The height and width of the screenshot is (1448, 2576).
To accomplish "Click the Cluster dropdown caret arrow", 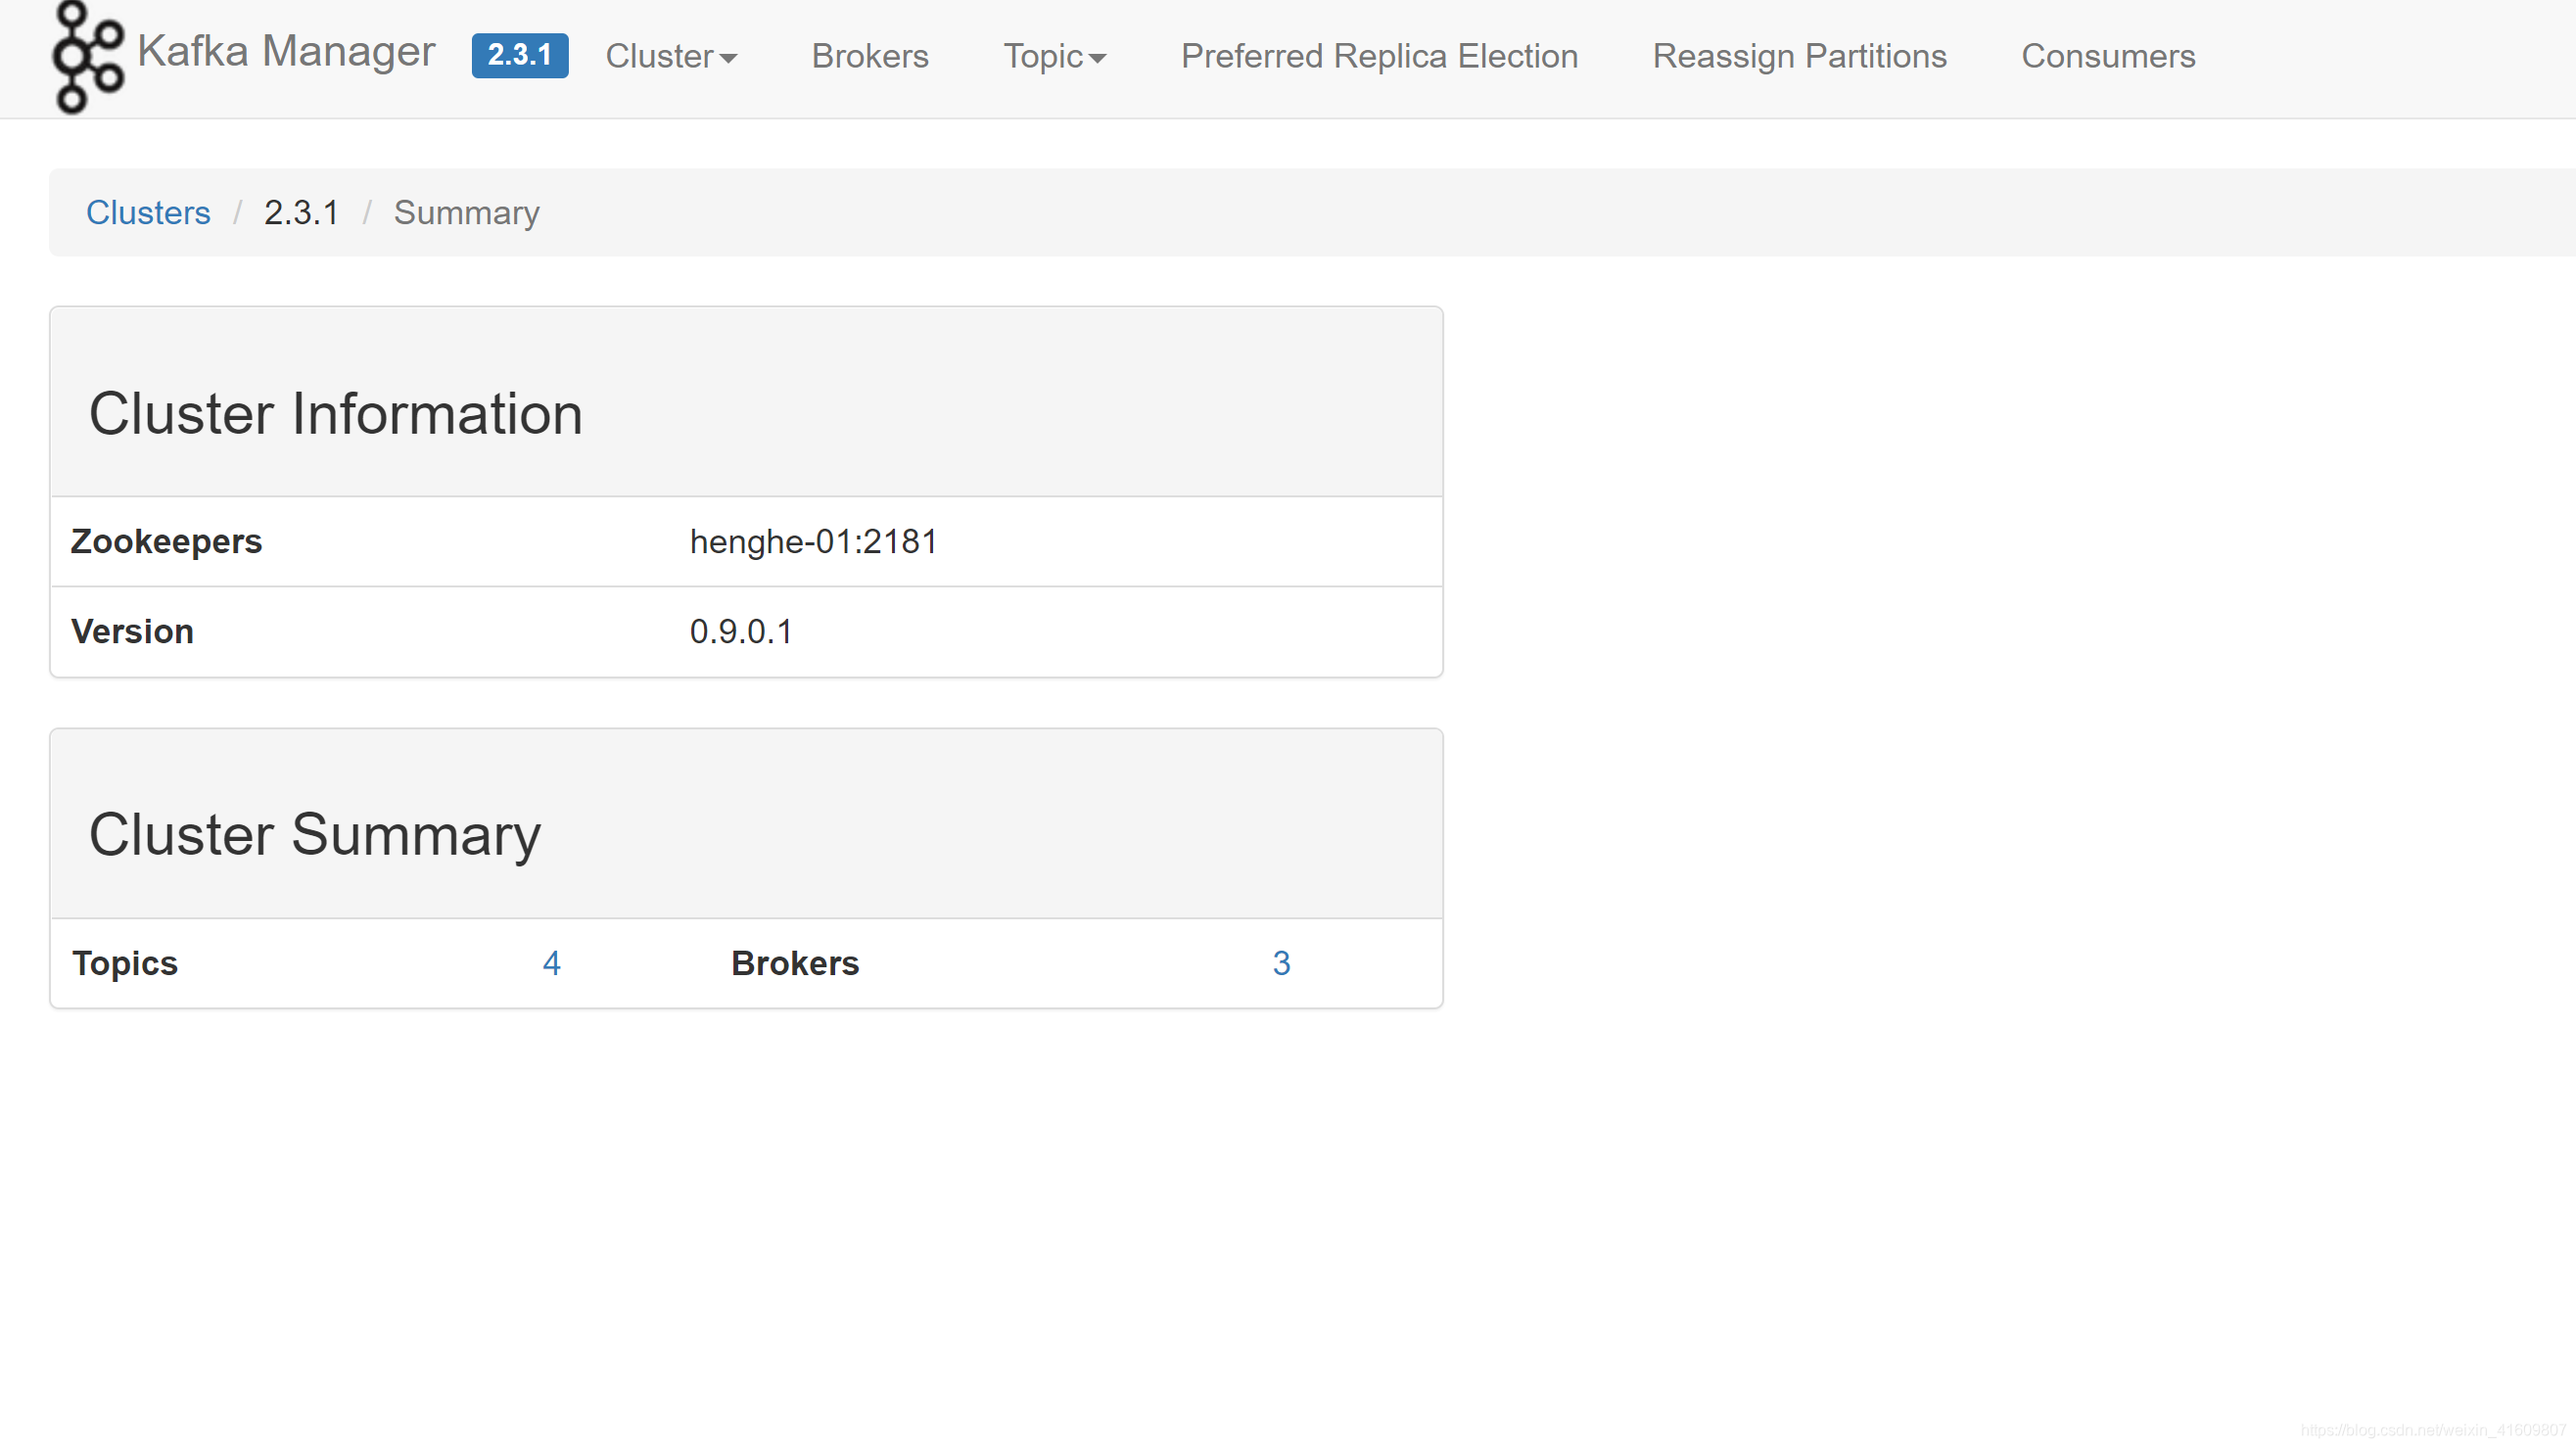I will coord(728,59).
